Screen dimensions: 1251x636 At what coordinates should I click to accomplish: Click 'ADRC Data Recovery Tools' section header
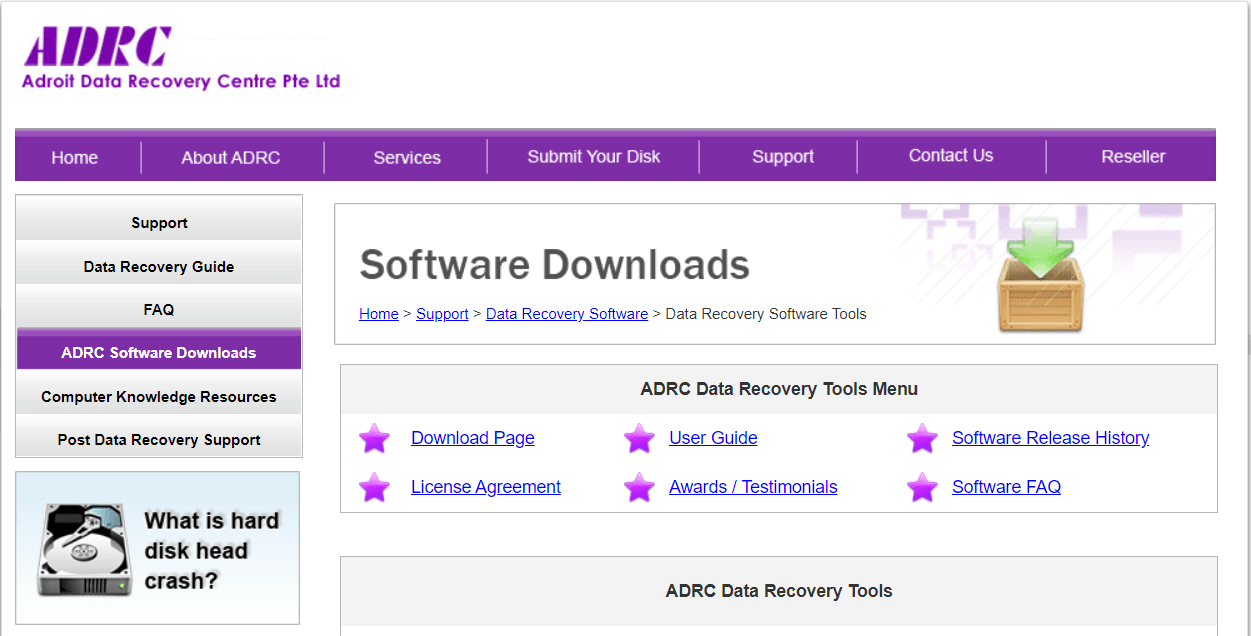click(x=779, y=591)
